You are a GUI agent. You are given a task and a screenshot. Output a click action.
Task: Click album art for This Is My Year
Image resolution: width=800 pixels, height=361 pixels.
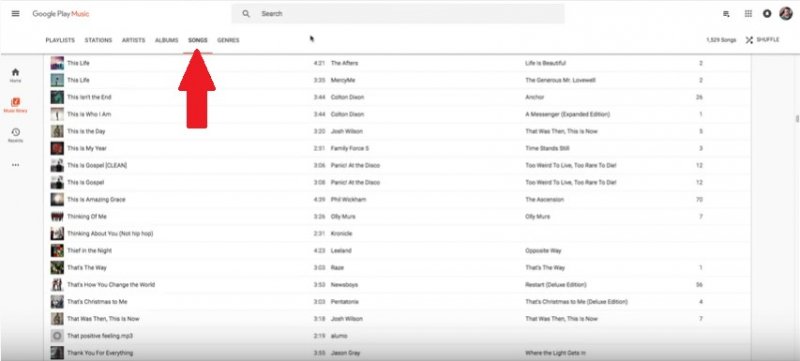(x=57, y=148)
